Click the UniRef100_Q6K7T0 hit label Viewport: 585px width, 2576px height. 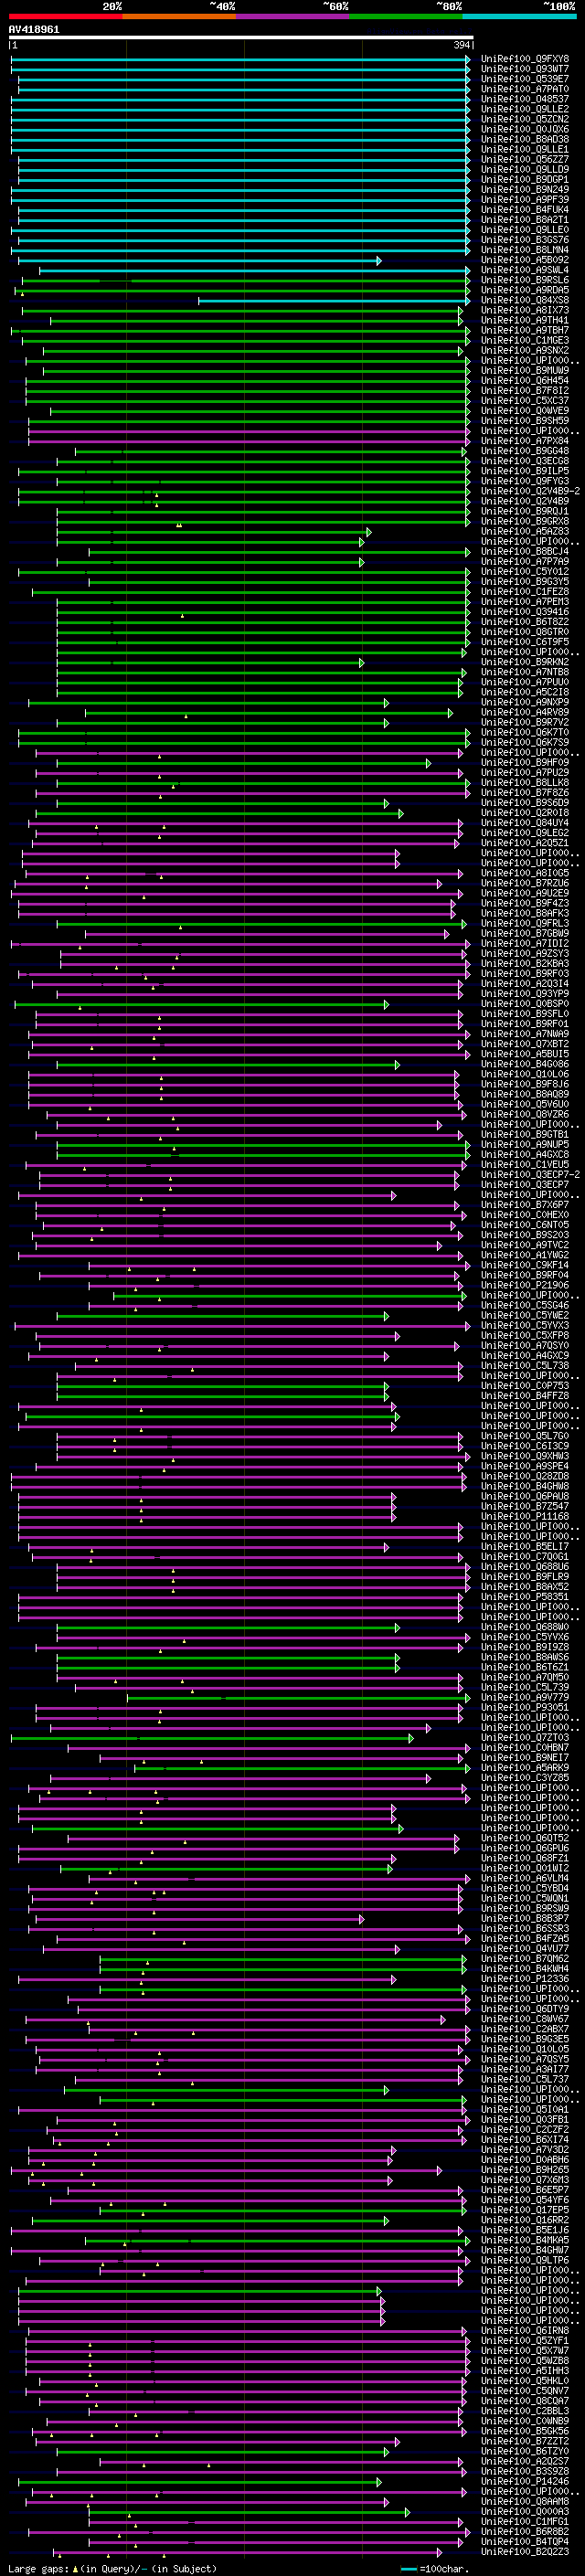[x=525, y=732]
